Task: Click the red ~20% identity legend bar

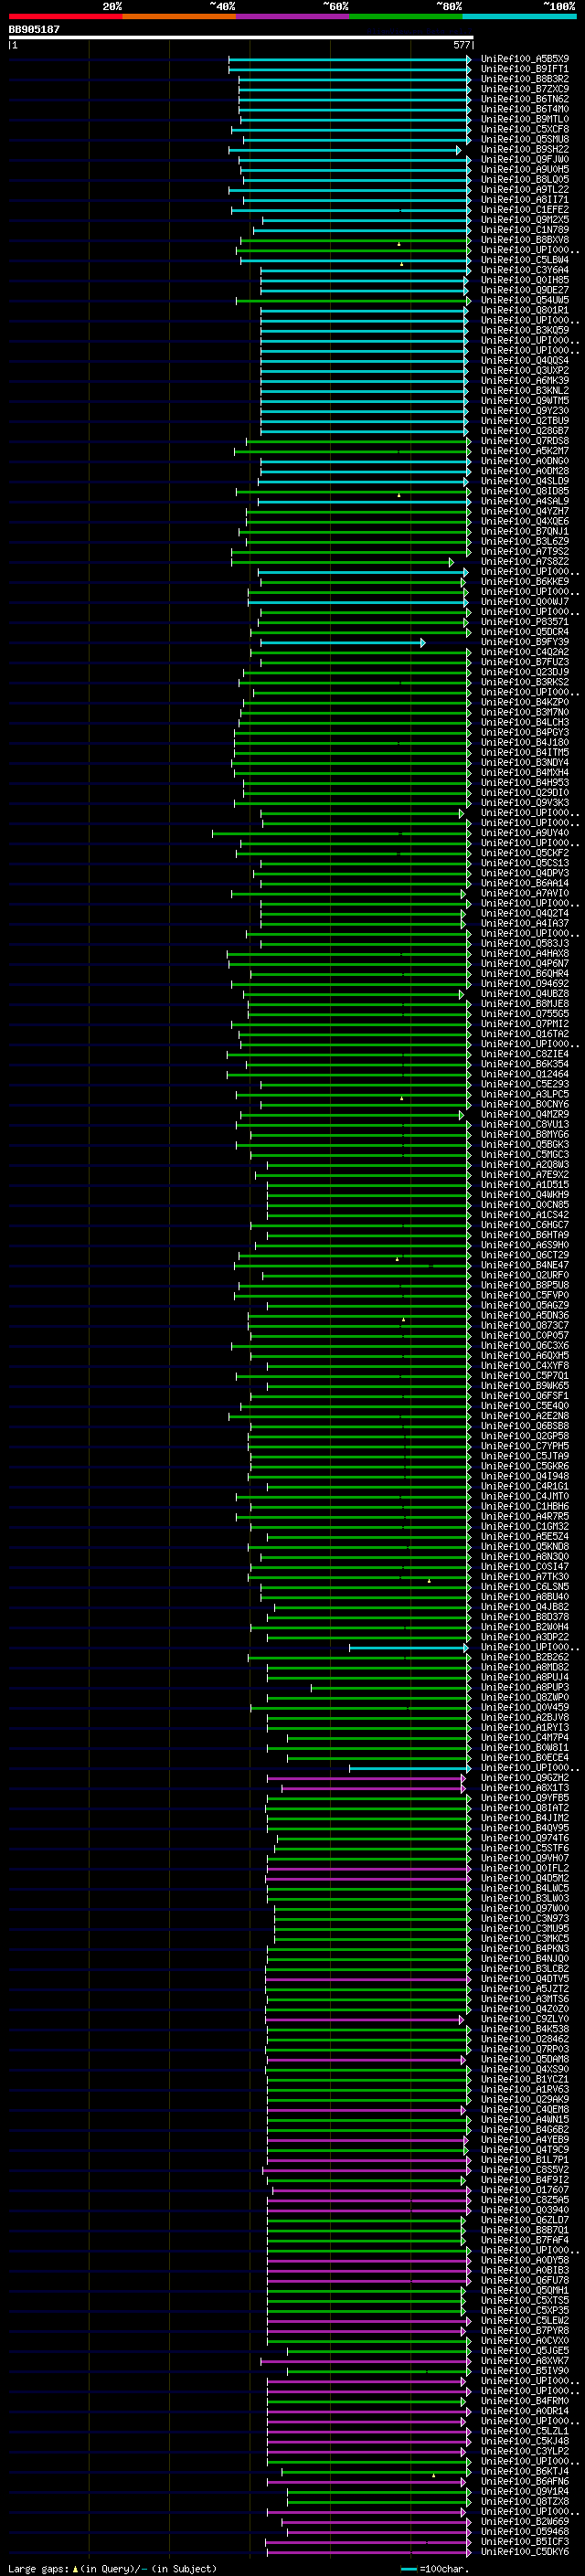Action: tap(65, 16)
